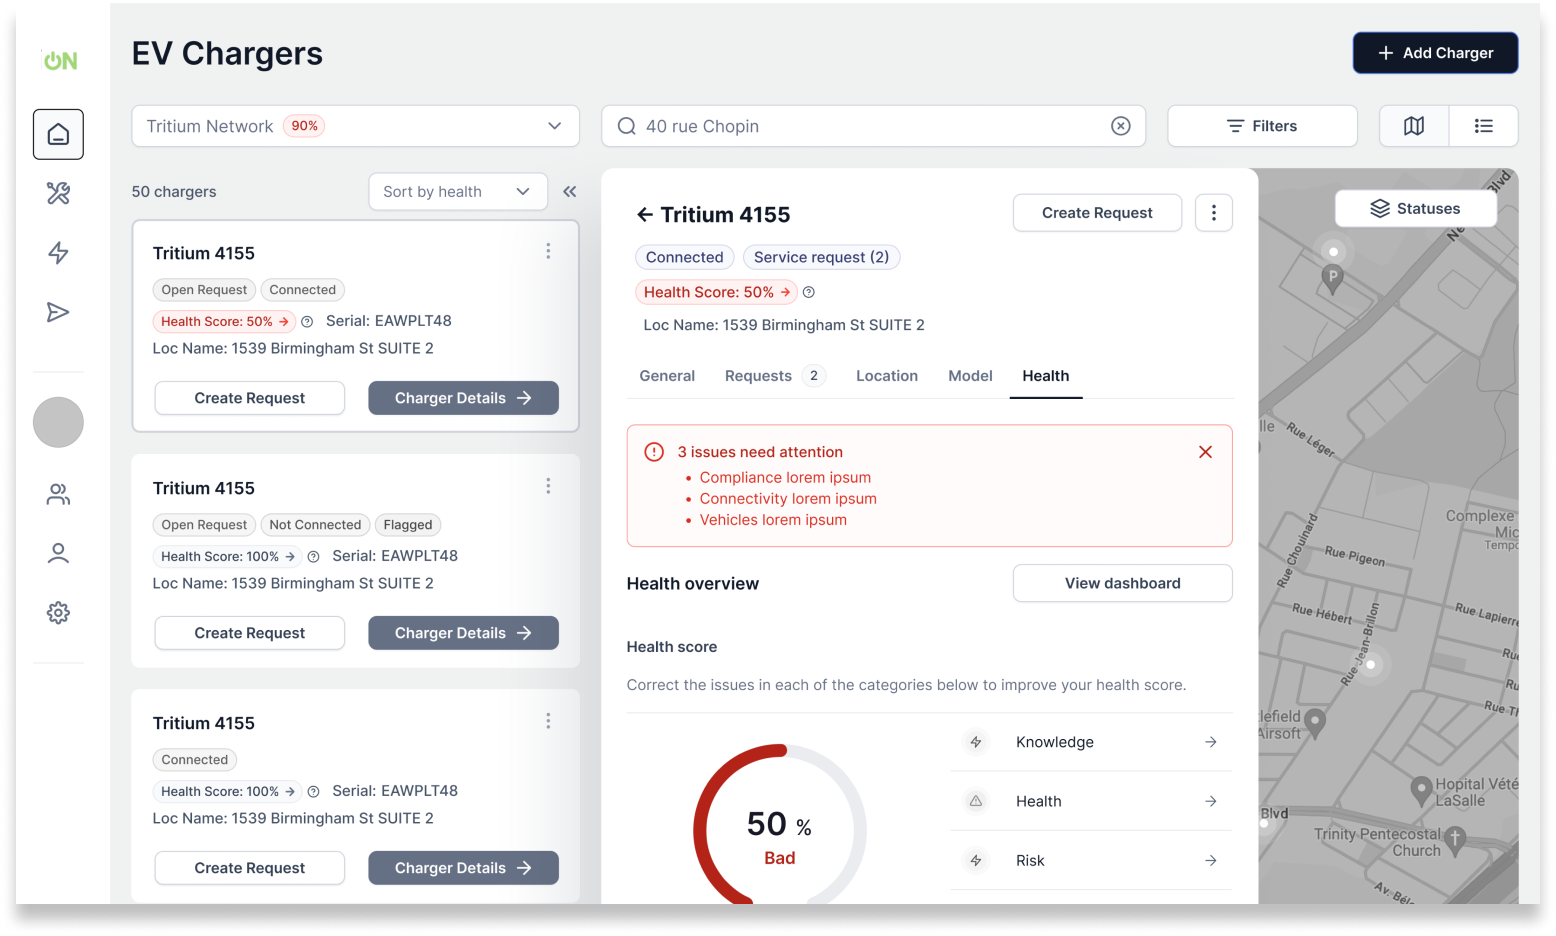Viewport: 1556px width, 936px height.
Task: Dismiss the 3 issues need attention alert
Action: click(x=1206, y=452)
